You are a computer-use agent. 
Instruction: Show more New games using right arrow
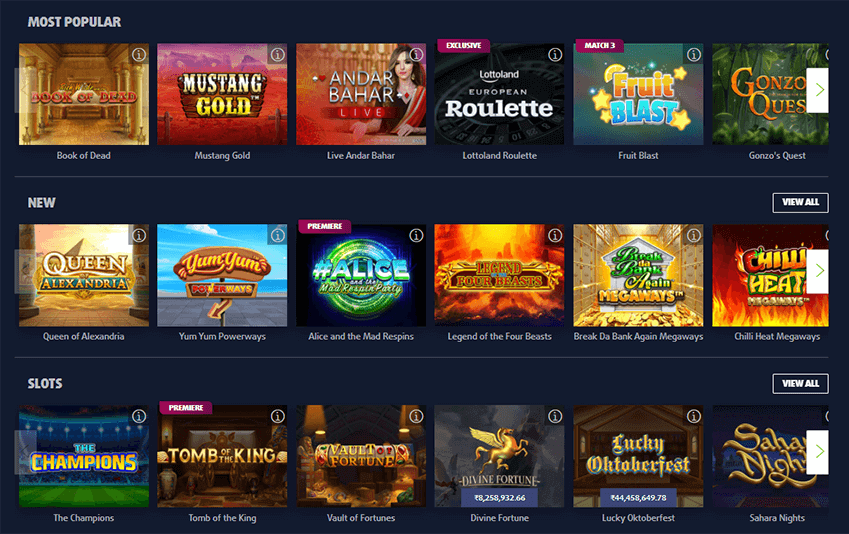click(818, 271)
